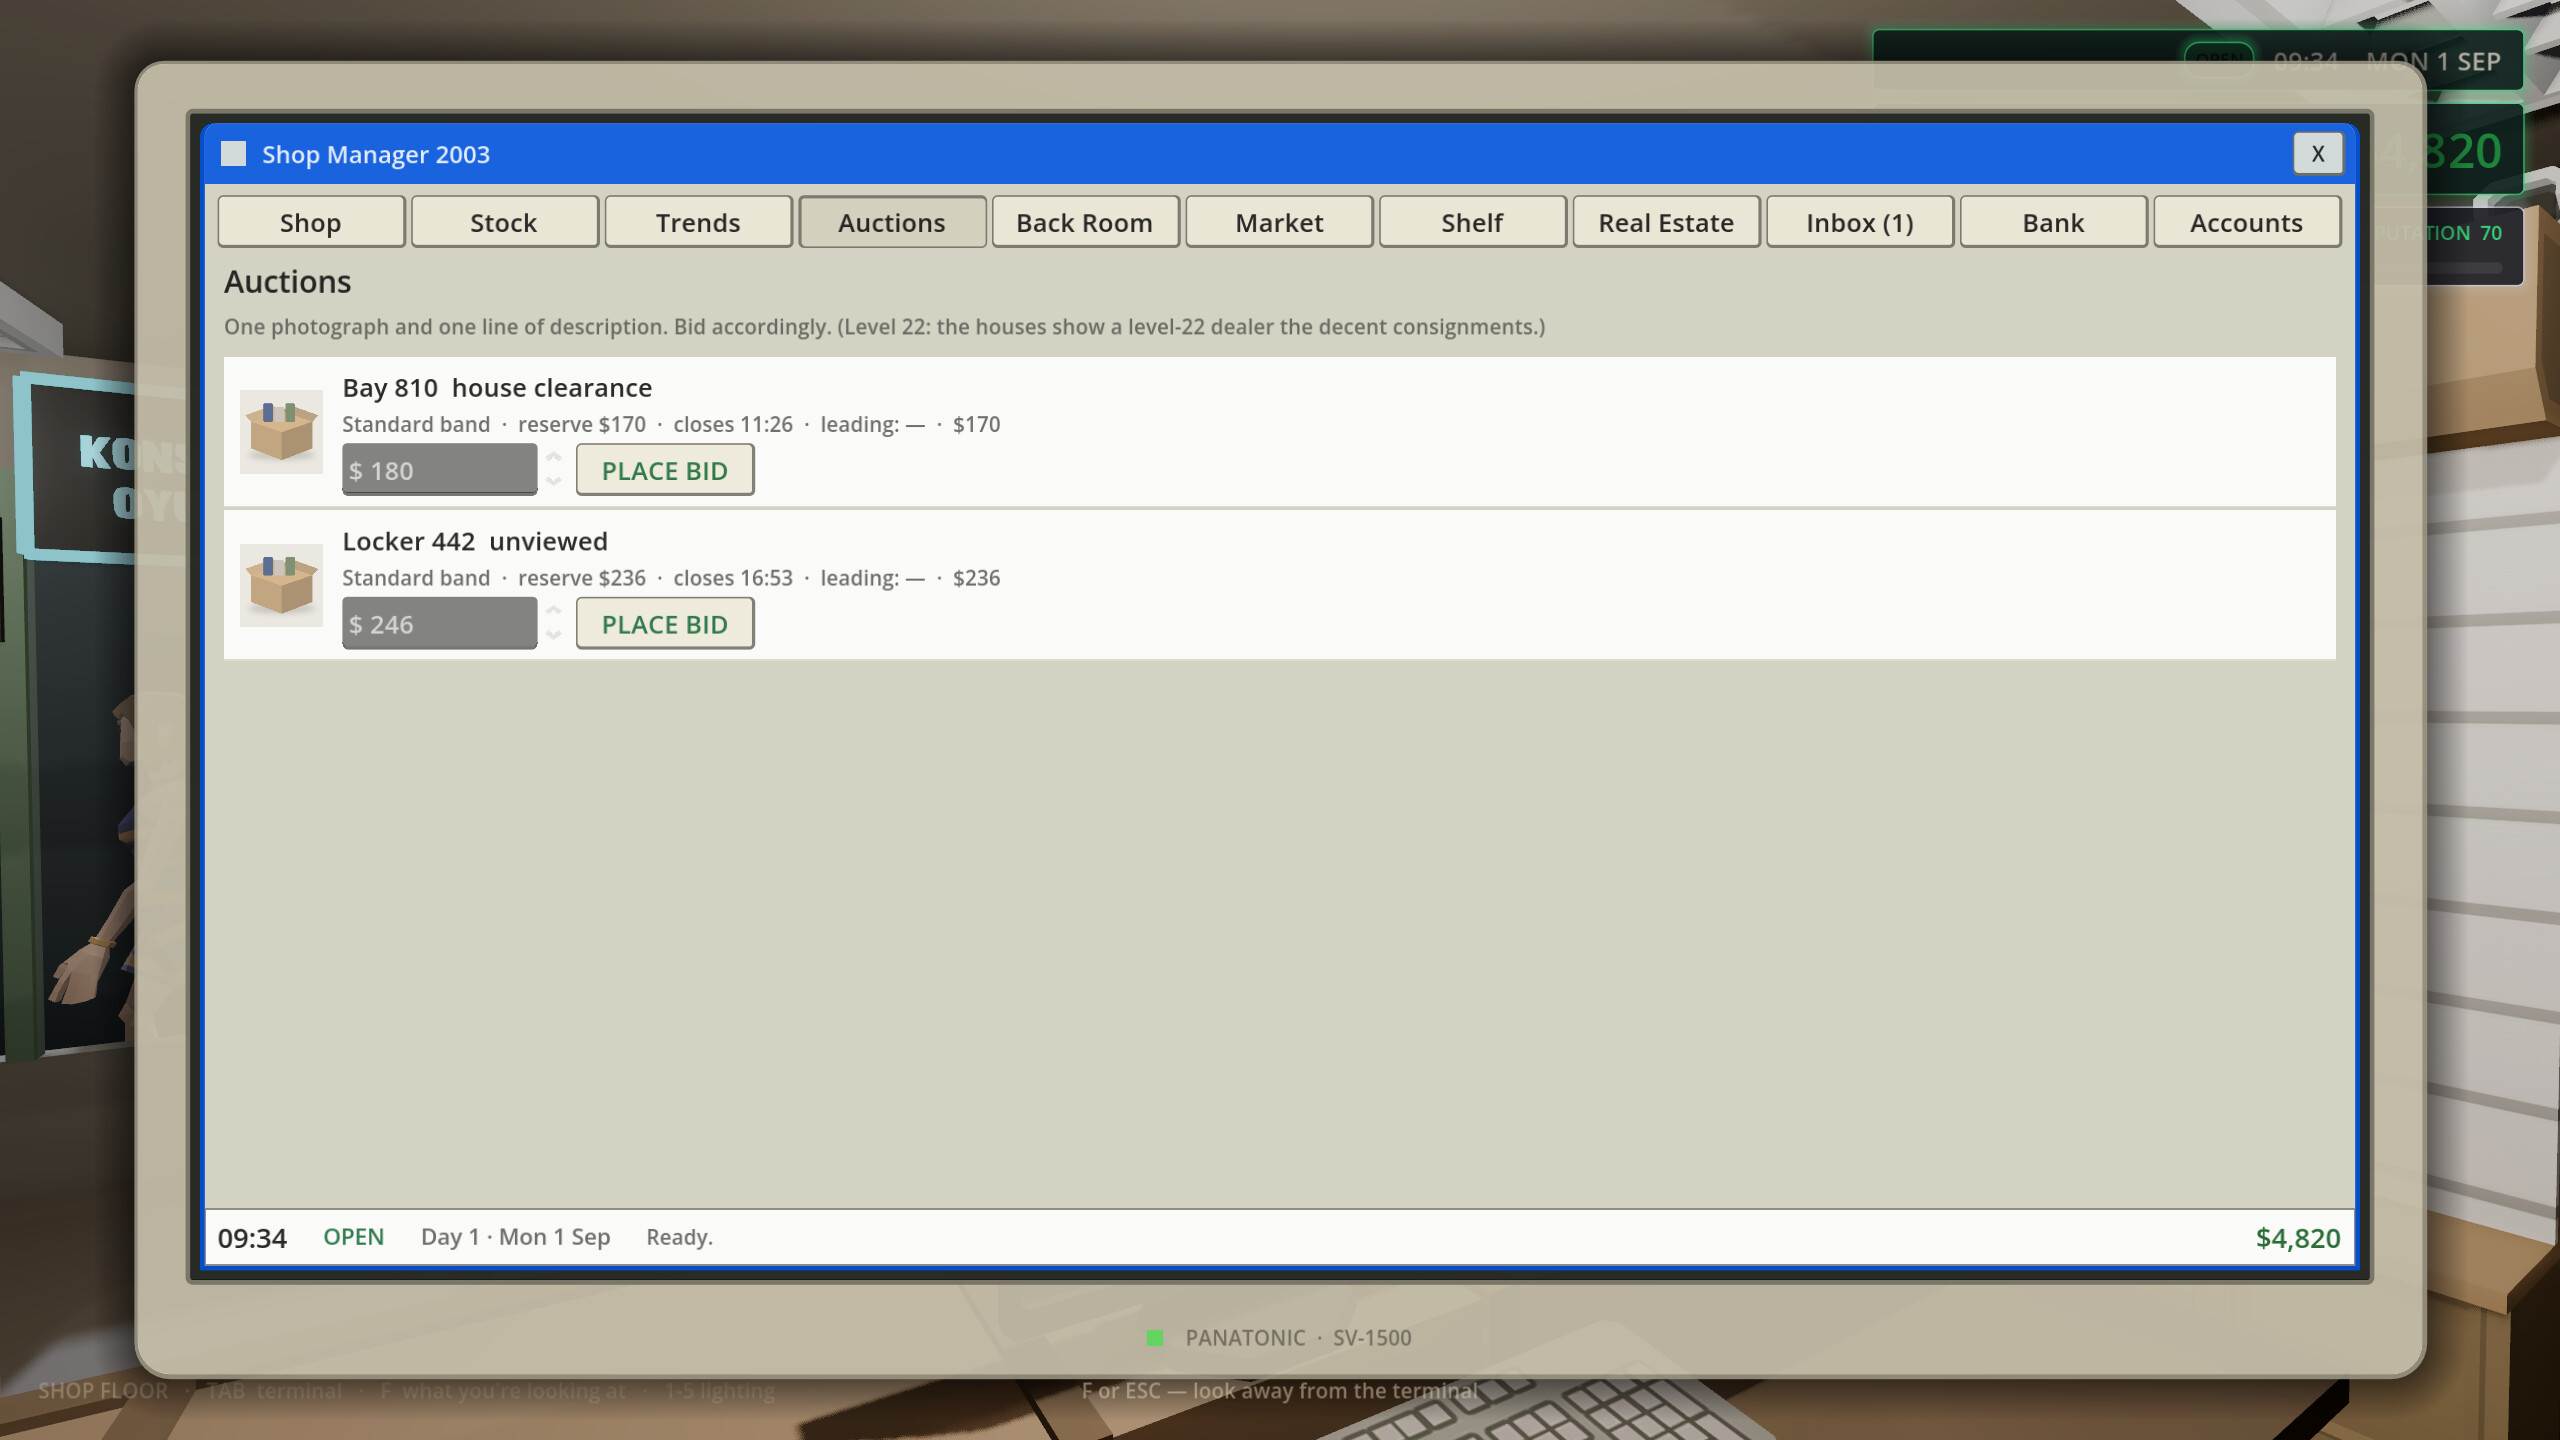Close the Shop Manager 2003 window
This screenshot has width=2560, height=1440.
[x=2318, y=153]
